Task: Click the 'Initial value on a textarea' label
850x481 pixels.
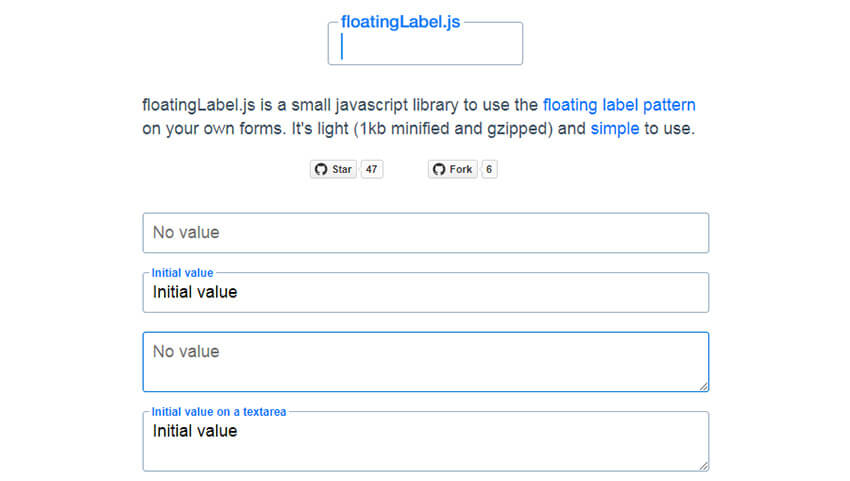Action: (218, 412)
